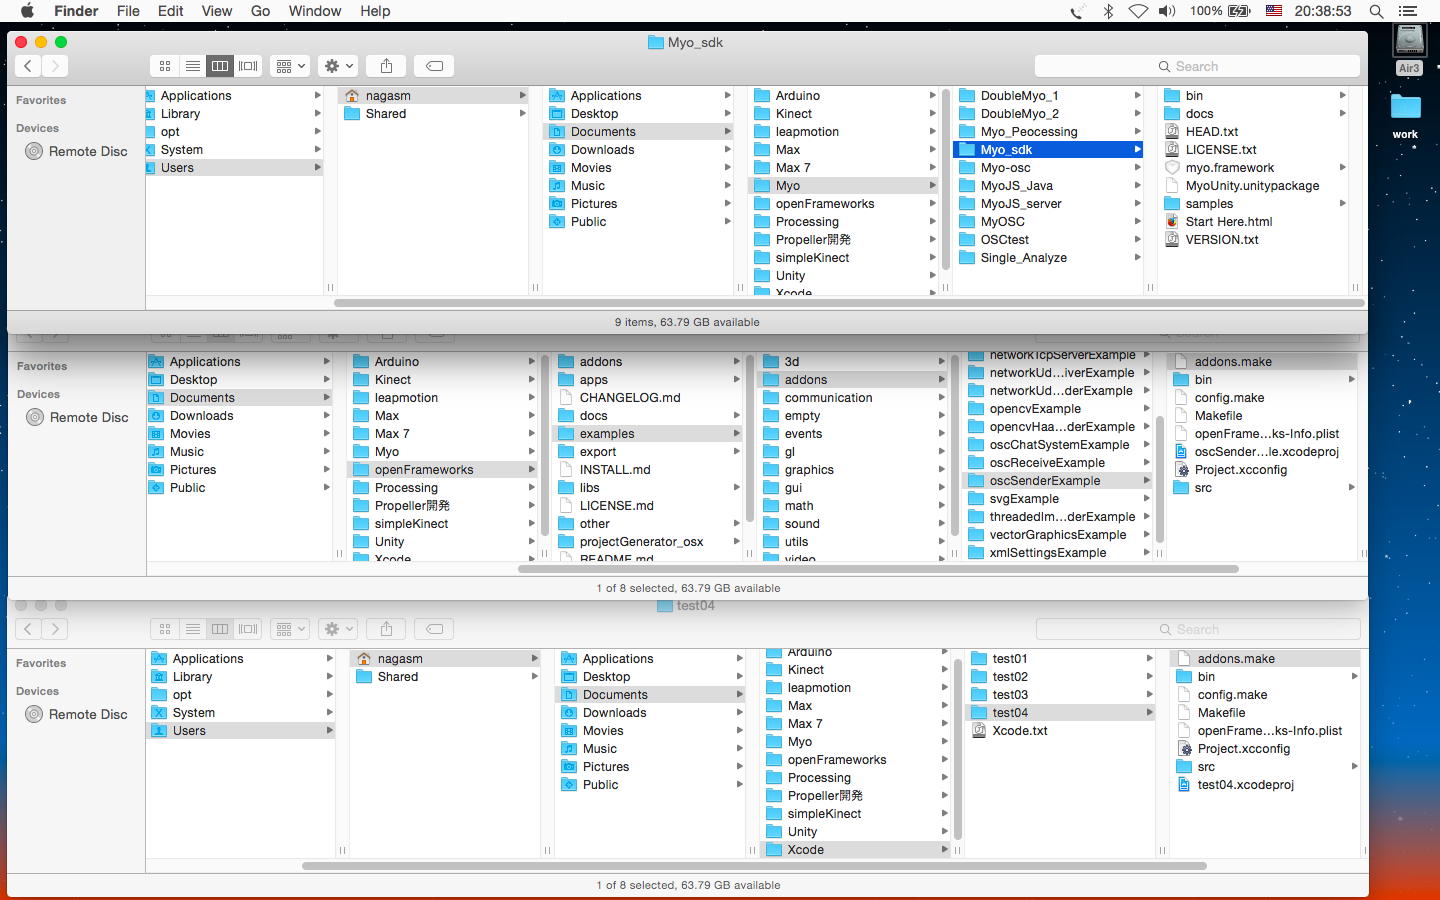The height and width of the screenshot is (900, 1440).
Task: Select the test02 folder
Action: [1010, 677]
